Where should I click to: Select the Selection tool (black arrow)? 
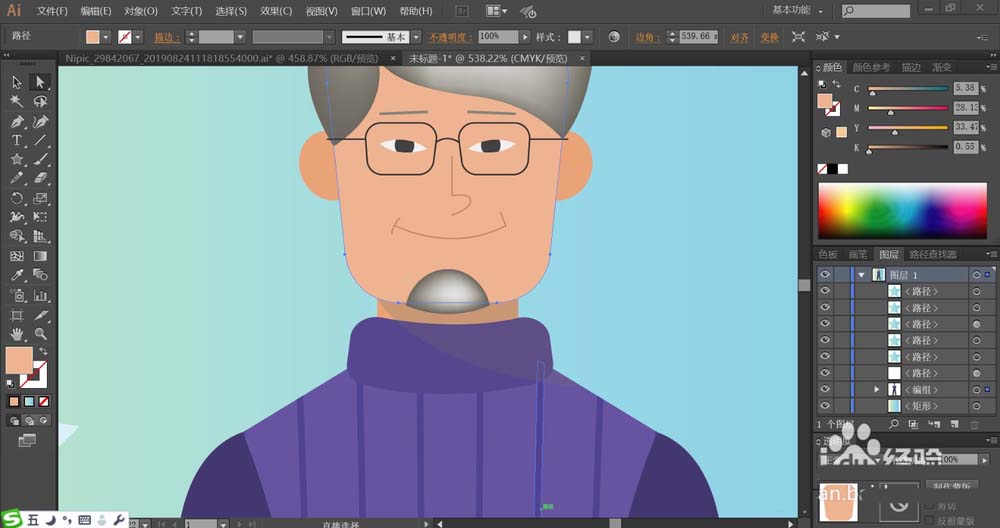17,82
